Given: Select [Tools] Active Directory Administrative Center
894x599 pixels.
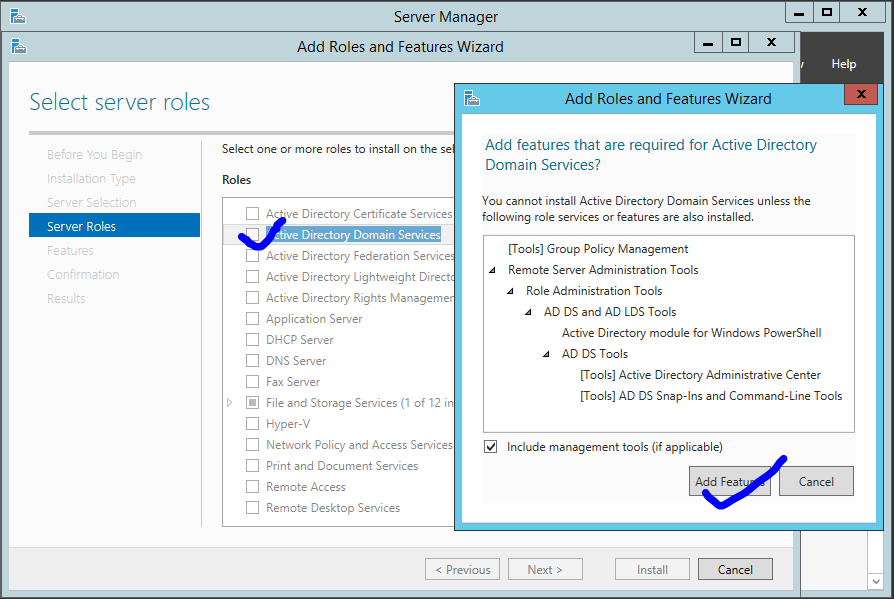Looking at the screenshot, I should [x=700, y=375].
